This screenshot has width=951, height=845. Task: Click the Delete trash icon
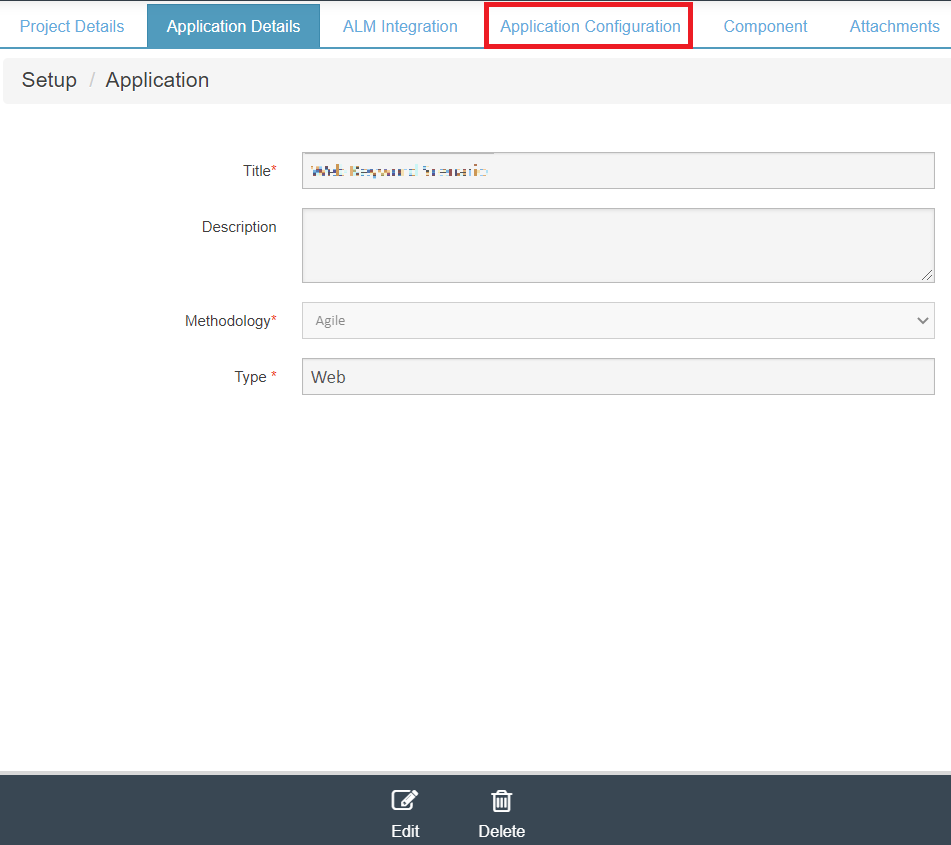tap(502, 801)
